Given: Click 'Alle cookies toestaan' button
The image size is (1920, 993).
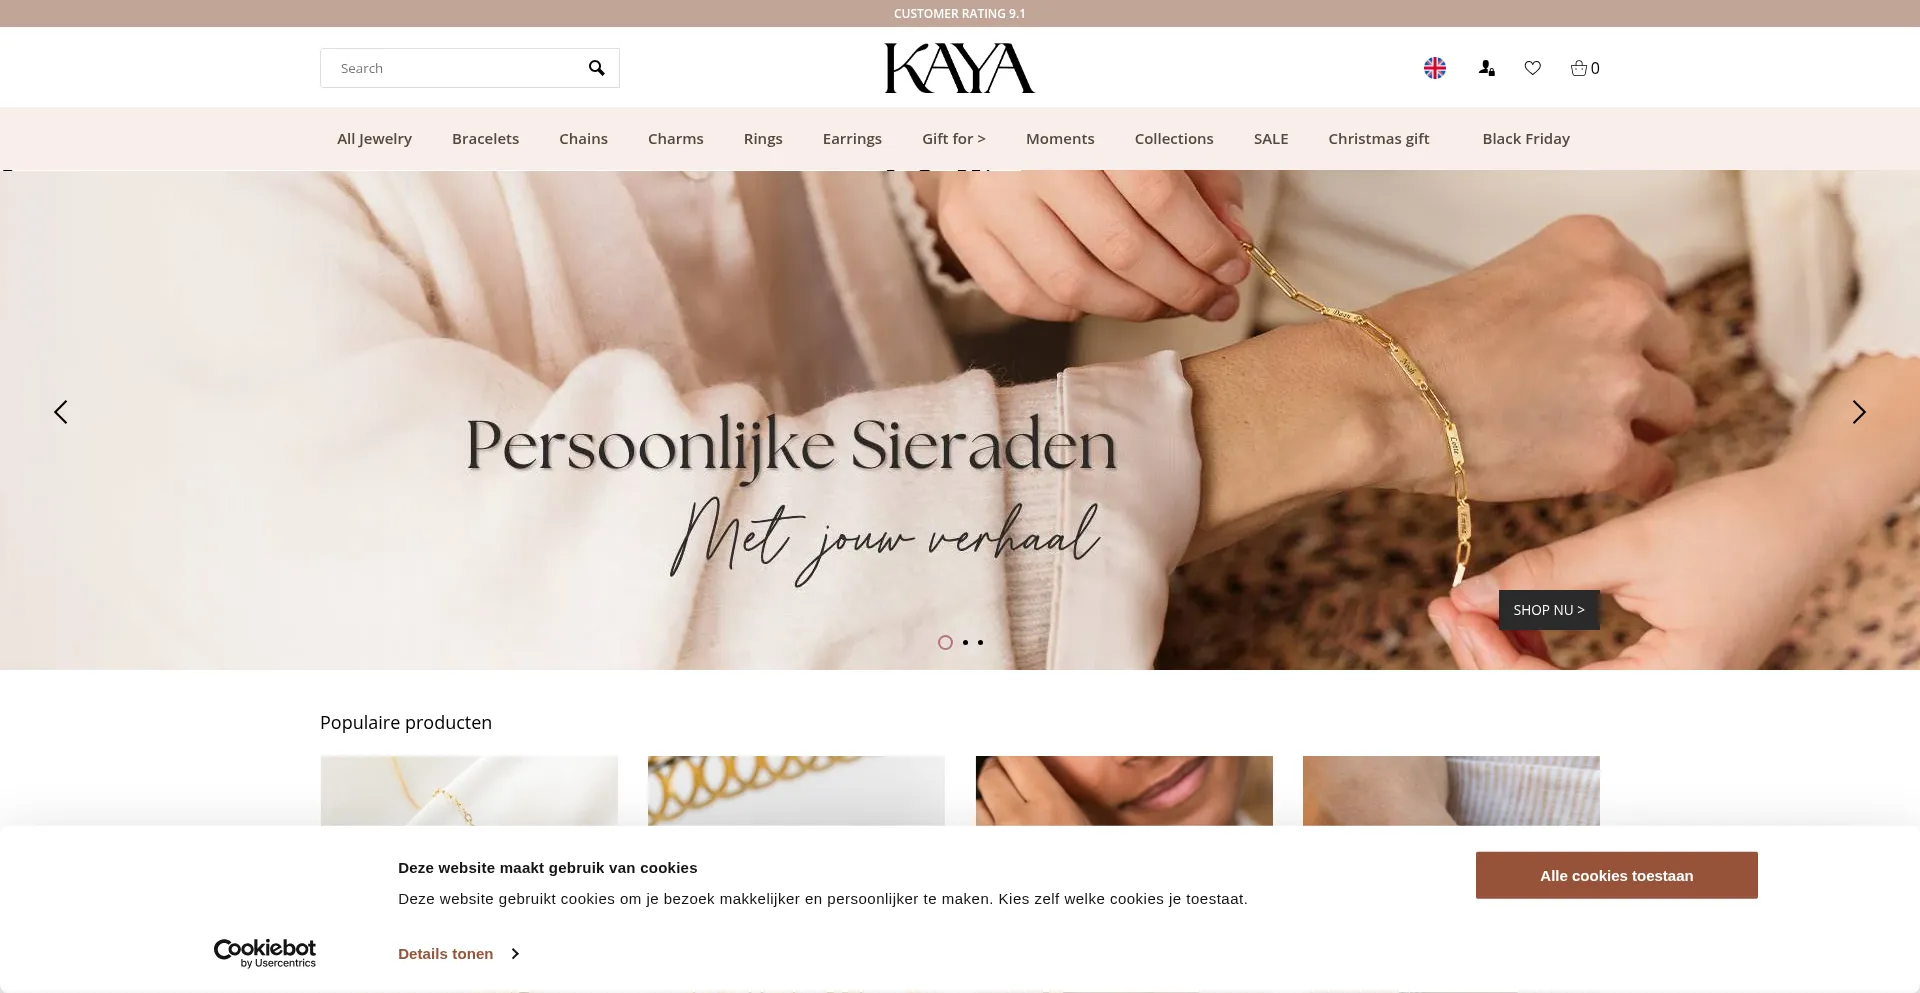Looking at the screenshot, I should 1616,875.
